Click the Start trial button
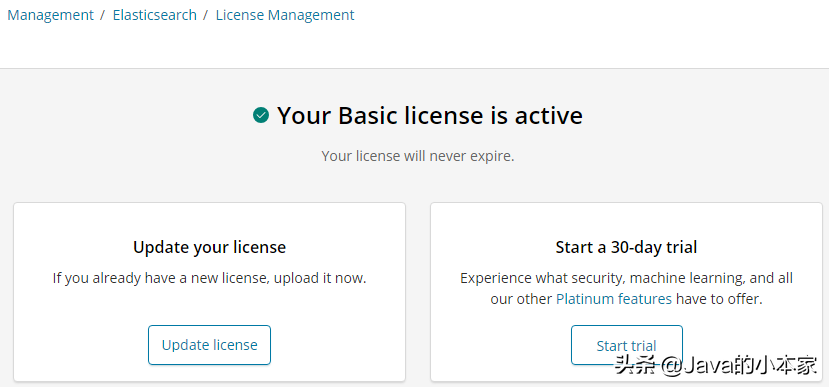 pyautogui.click(x=627, y=345)
